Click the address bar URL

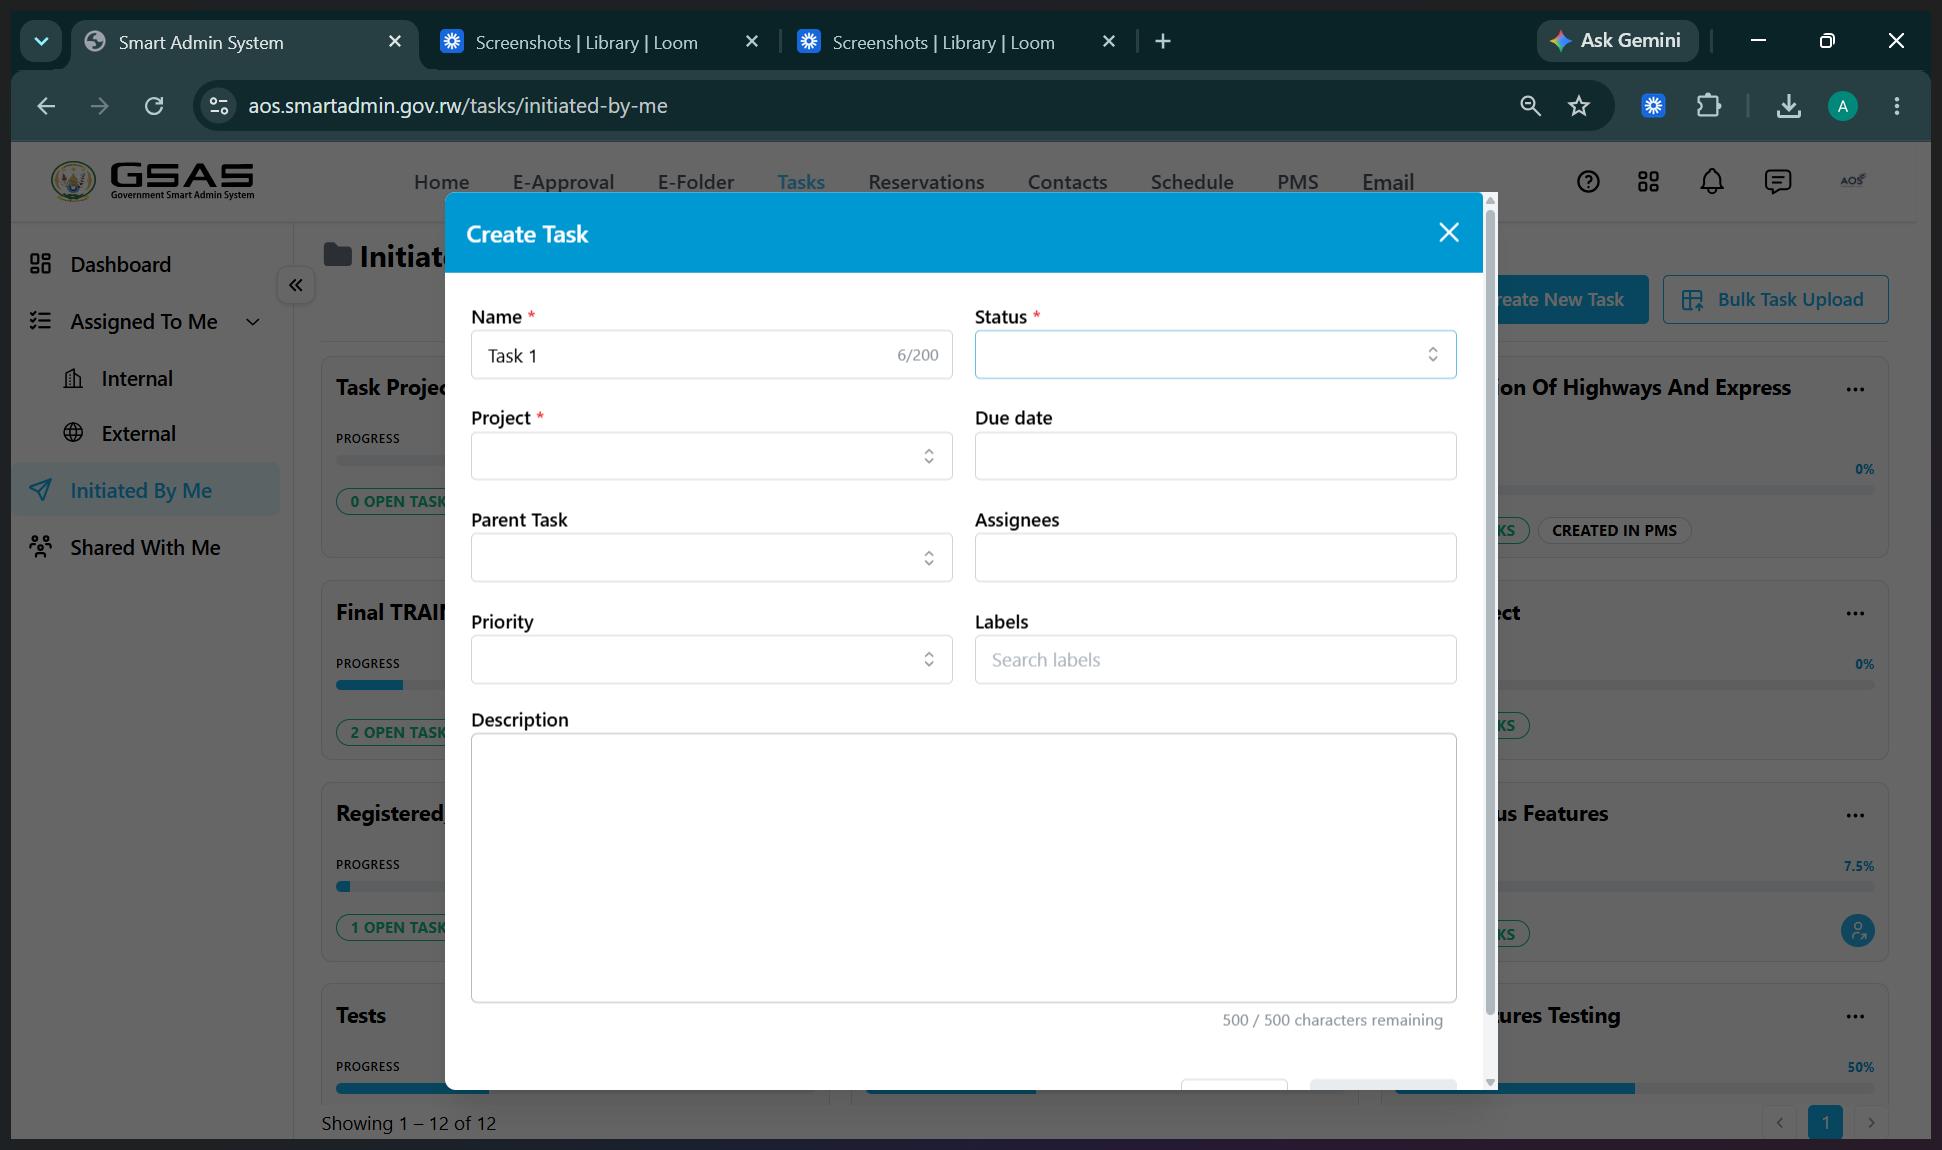coord(457,106)
